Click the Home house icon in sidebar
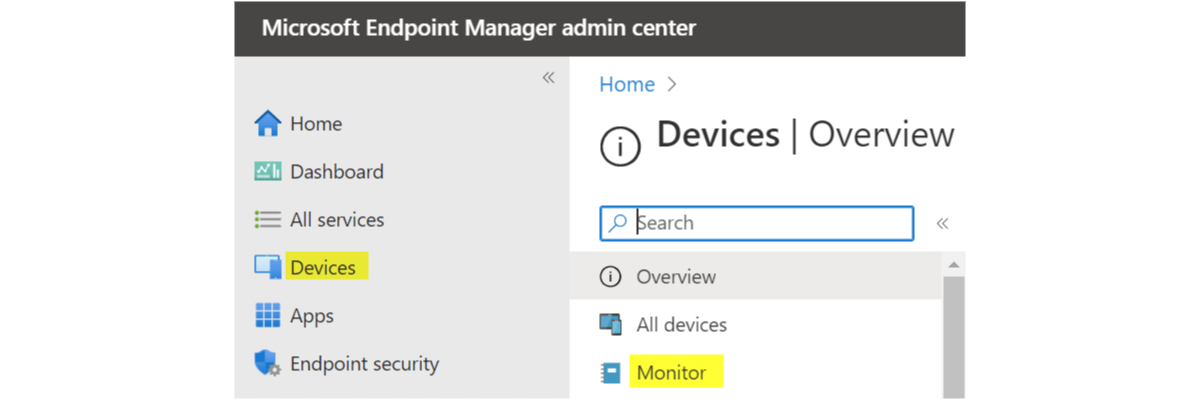Viewport: 1201px width, 402px height. 268,124
